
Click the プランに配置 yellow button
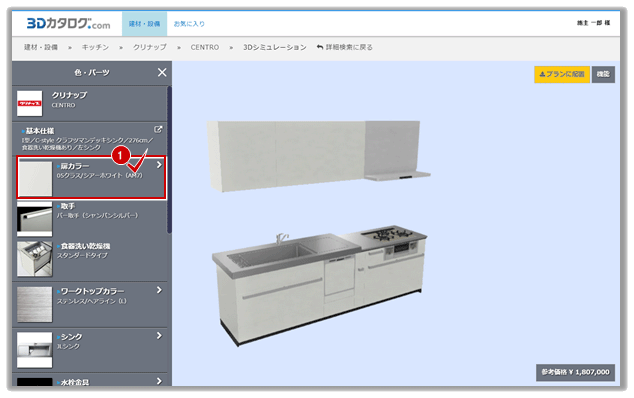[562, 74]
